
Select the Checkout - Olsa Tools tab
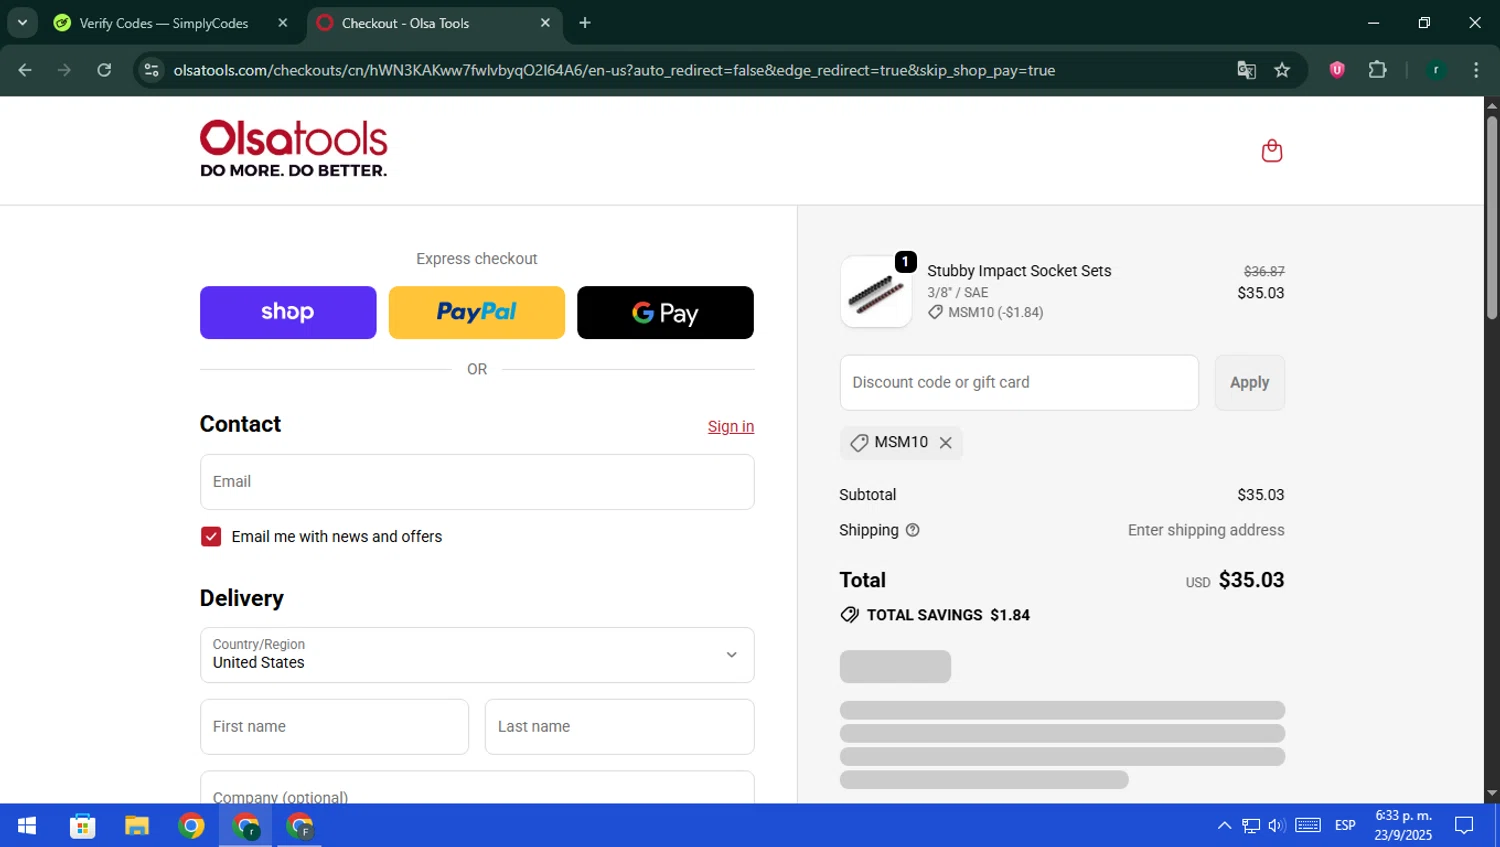(420, 23)
